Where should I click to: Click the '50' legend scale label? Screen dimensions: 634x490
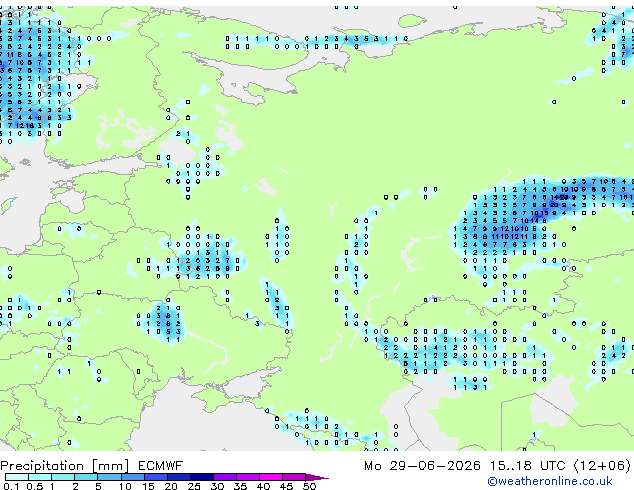coord(309,486)
